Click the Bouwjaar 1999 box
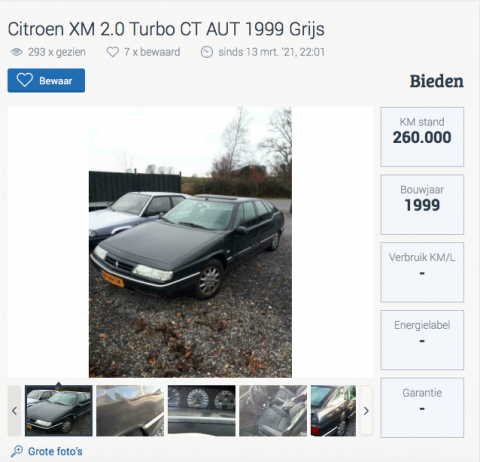This screenshot has height=462, width=480. point(422,205)
